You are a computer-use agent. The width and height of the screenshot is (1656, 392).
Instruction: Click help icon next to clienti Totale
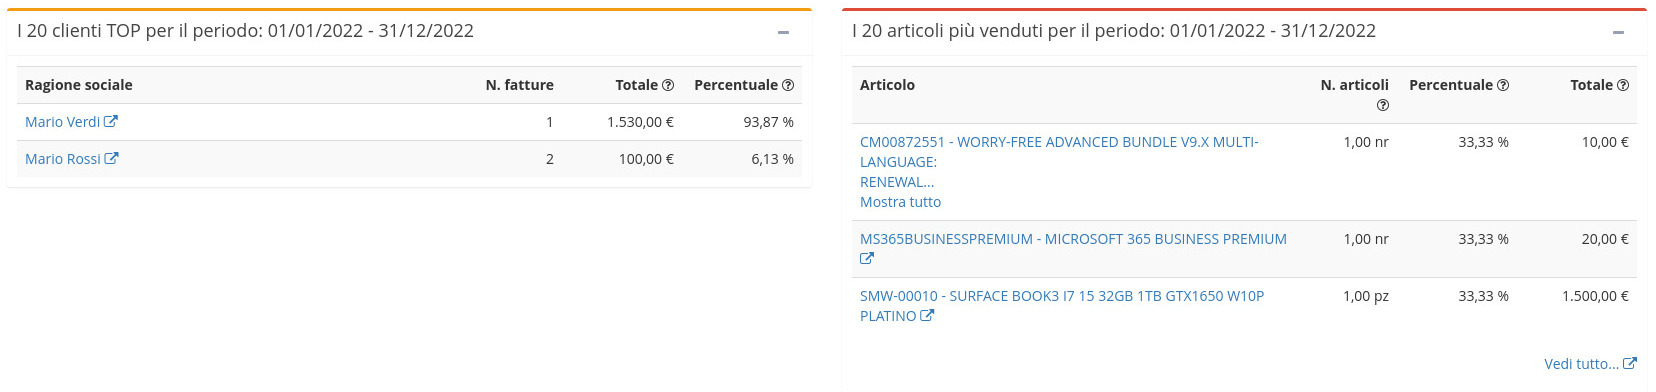point(668,85)
